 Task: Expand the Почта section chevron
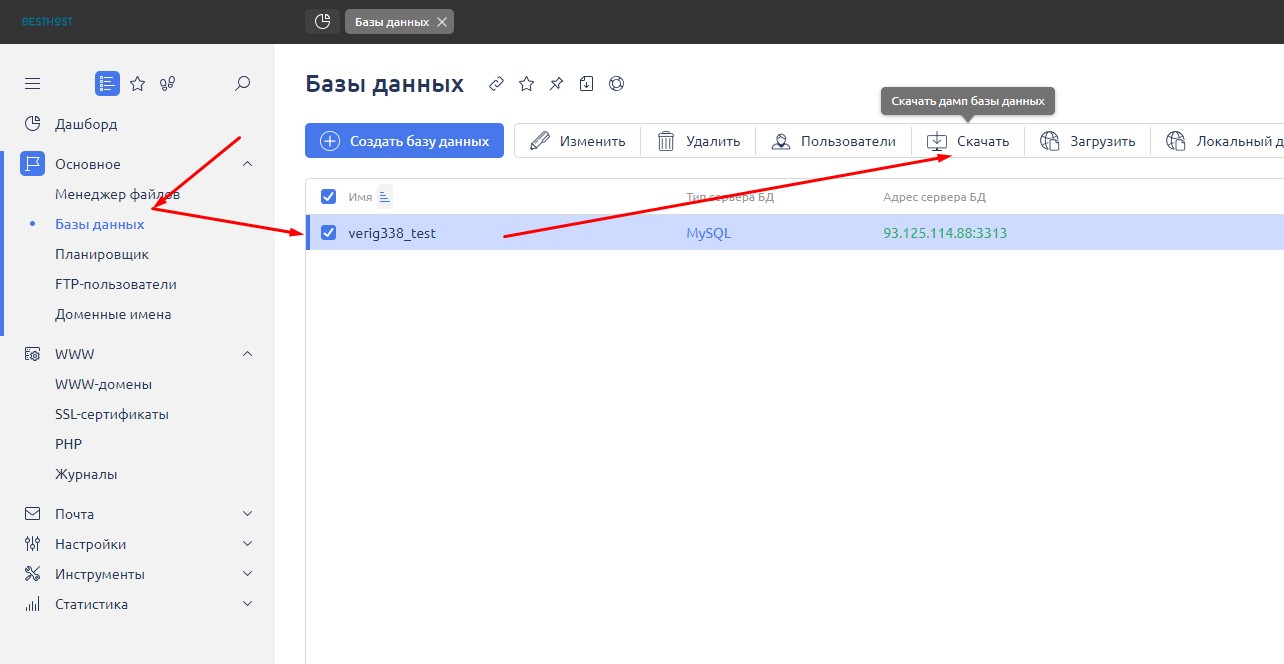[248, 514]
